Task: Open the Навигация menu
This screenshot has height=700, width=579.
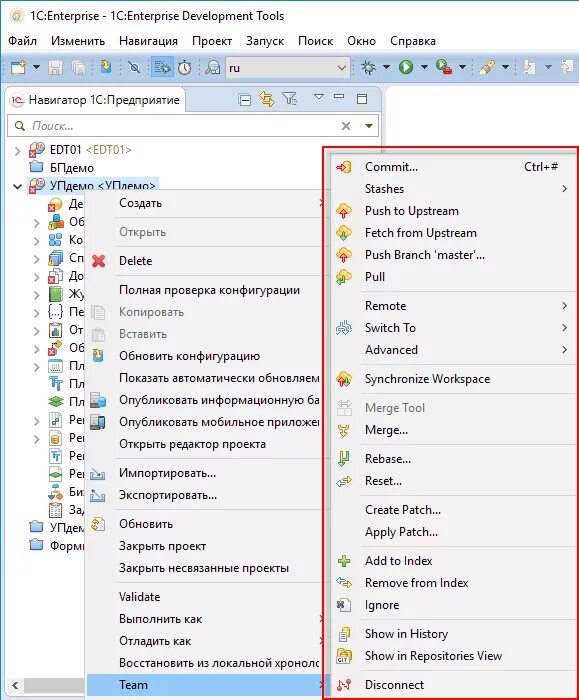Action: pos(148,41)
